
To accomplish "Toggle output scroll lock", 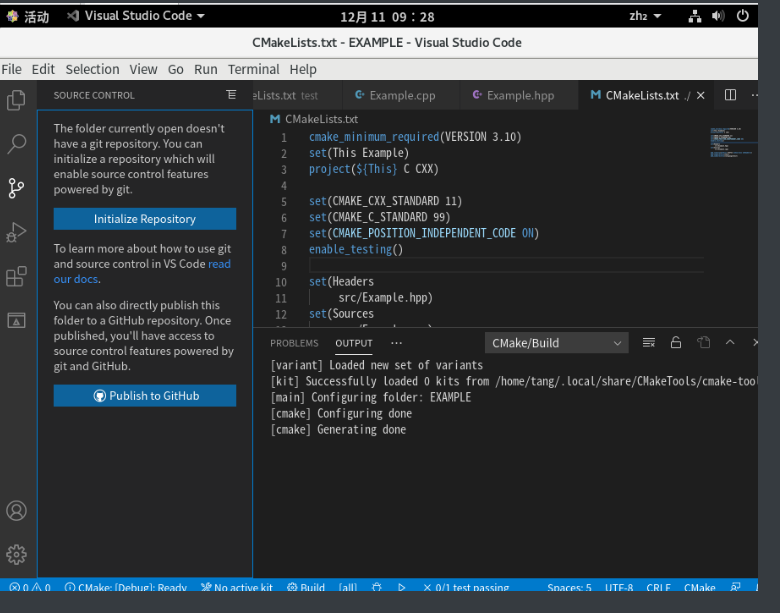I will tap(676, 342).
